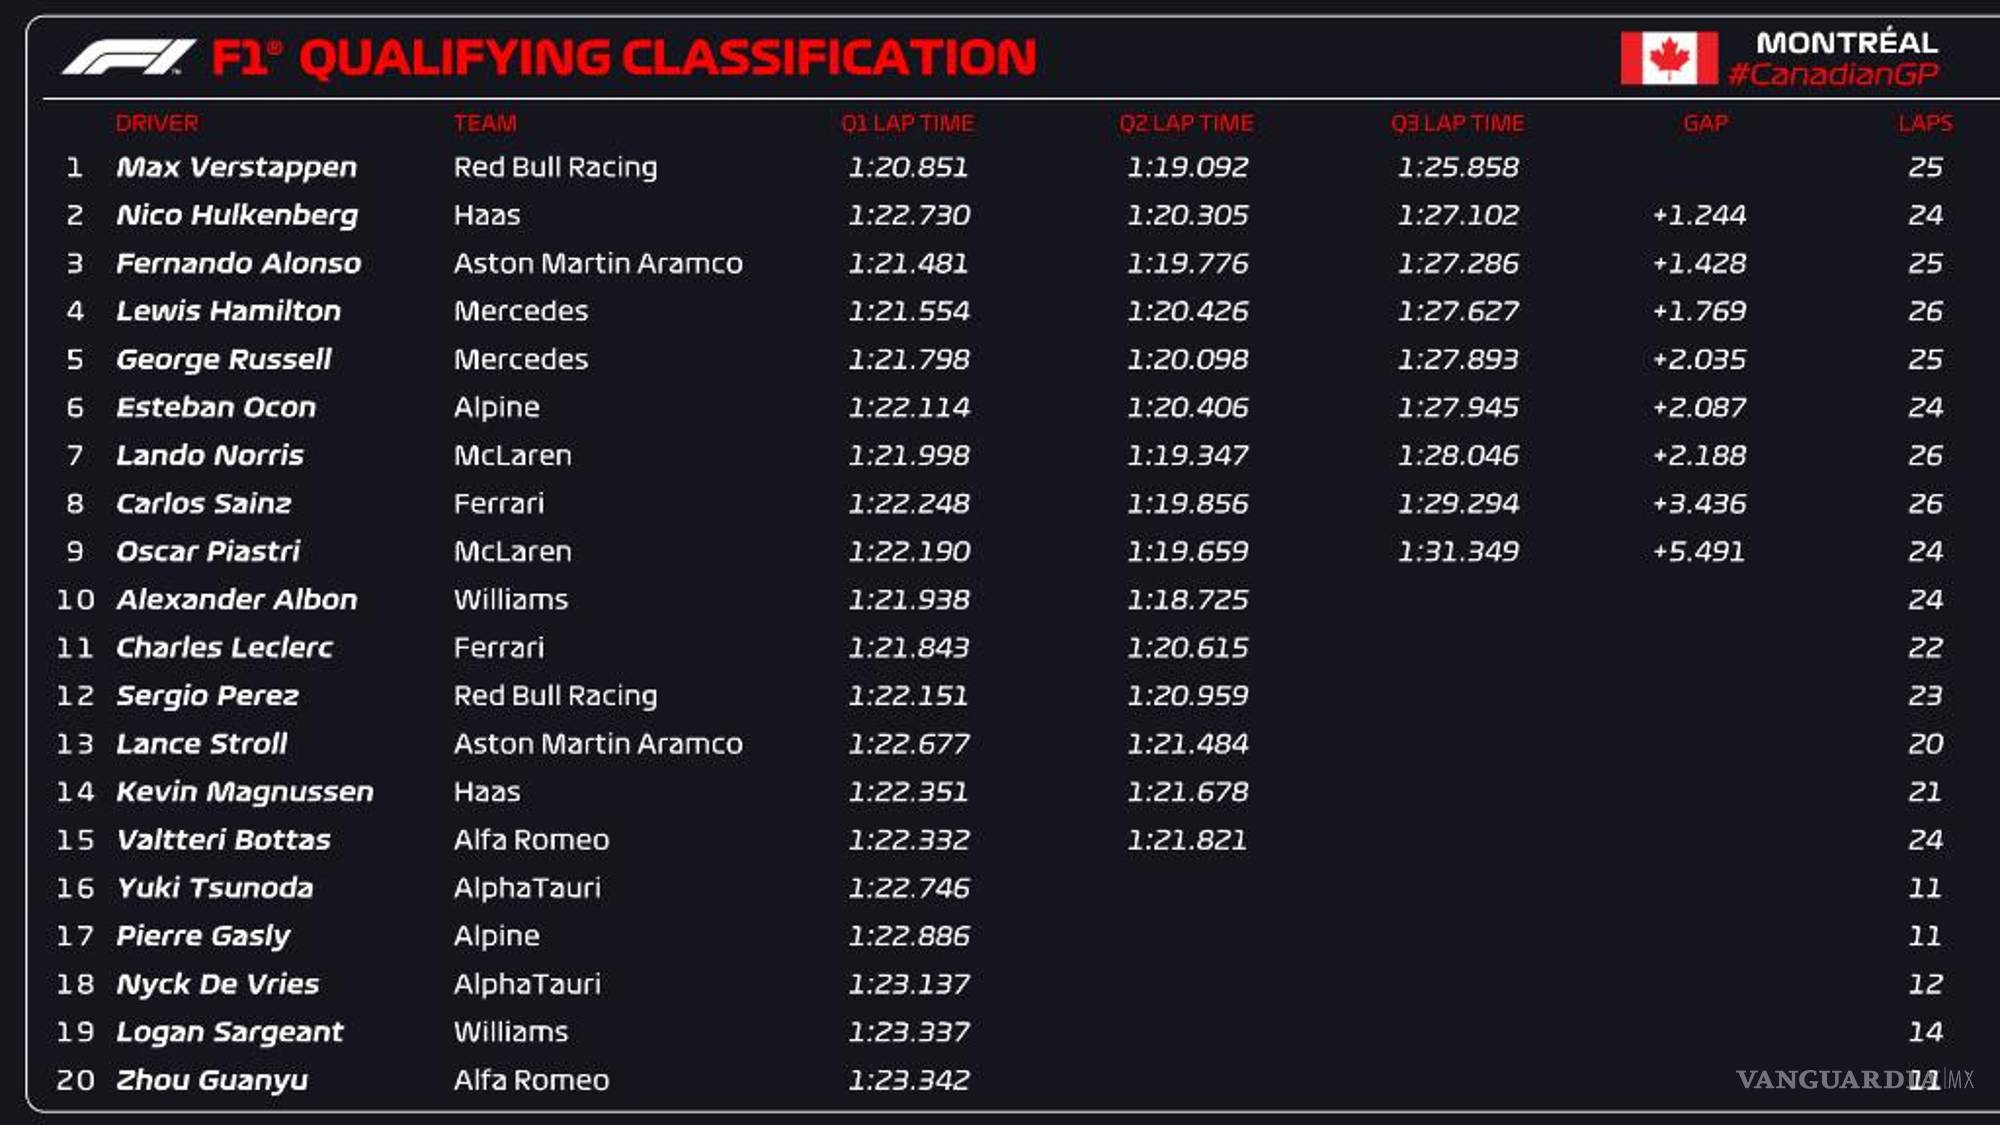Click the TEAM column header

click(x=485, y=123)
